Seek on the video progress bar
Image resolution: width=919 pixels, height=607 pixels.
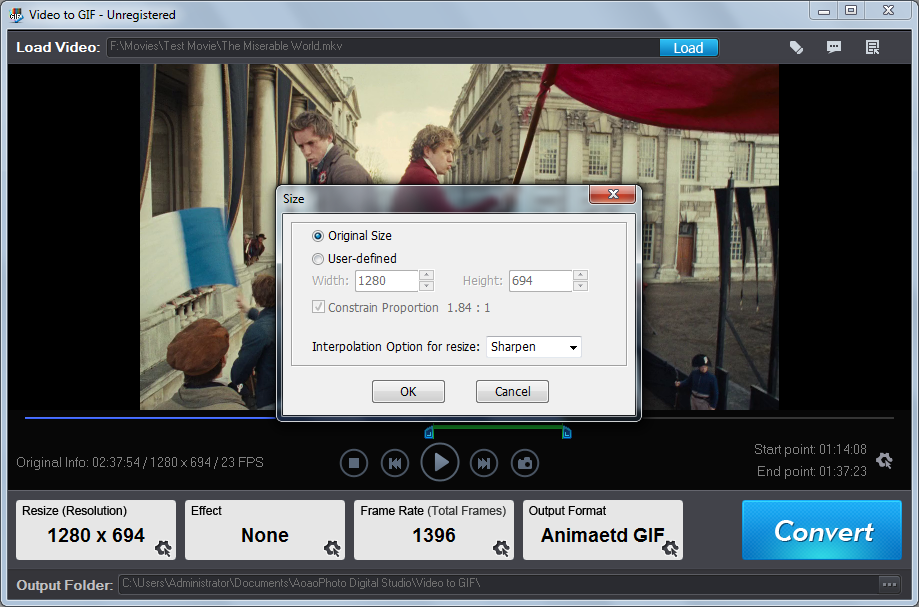[459, 418]
